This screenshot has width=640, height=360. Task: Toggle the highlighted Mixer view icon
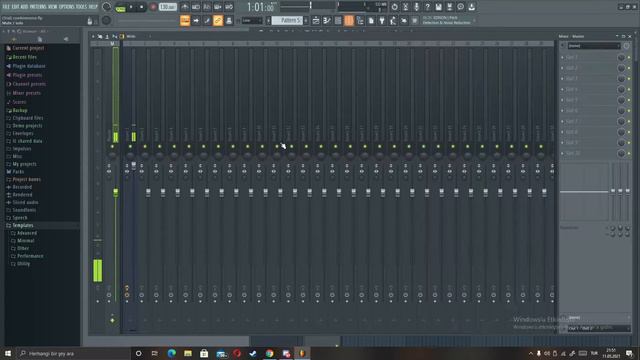[x=349, y=20]
